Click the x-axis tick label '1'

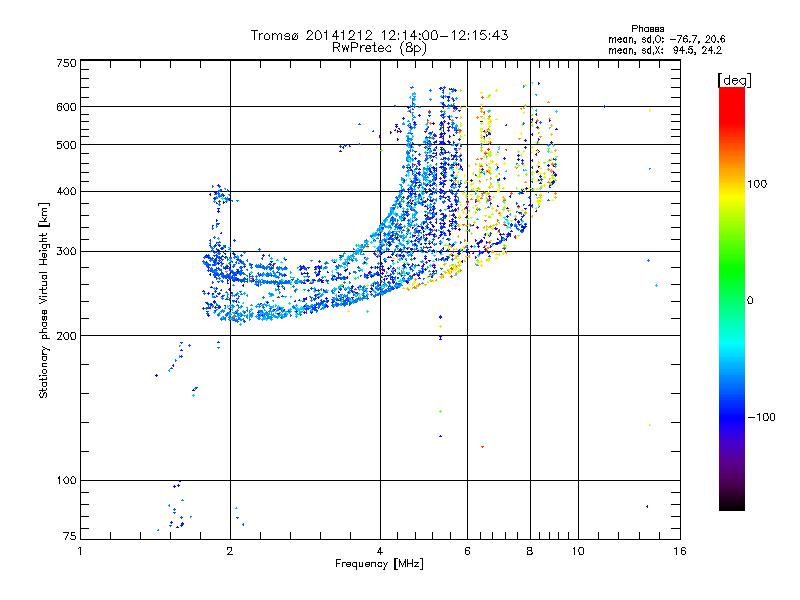(80, 551)
